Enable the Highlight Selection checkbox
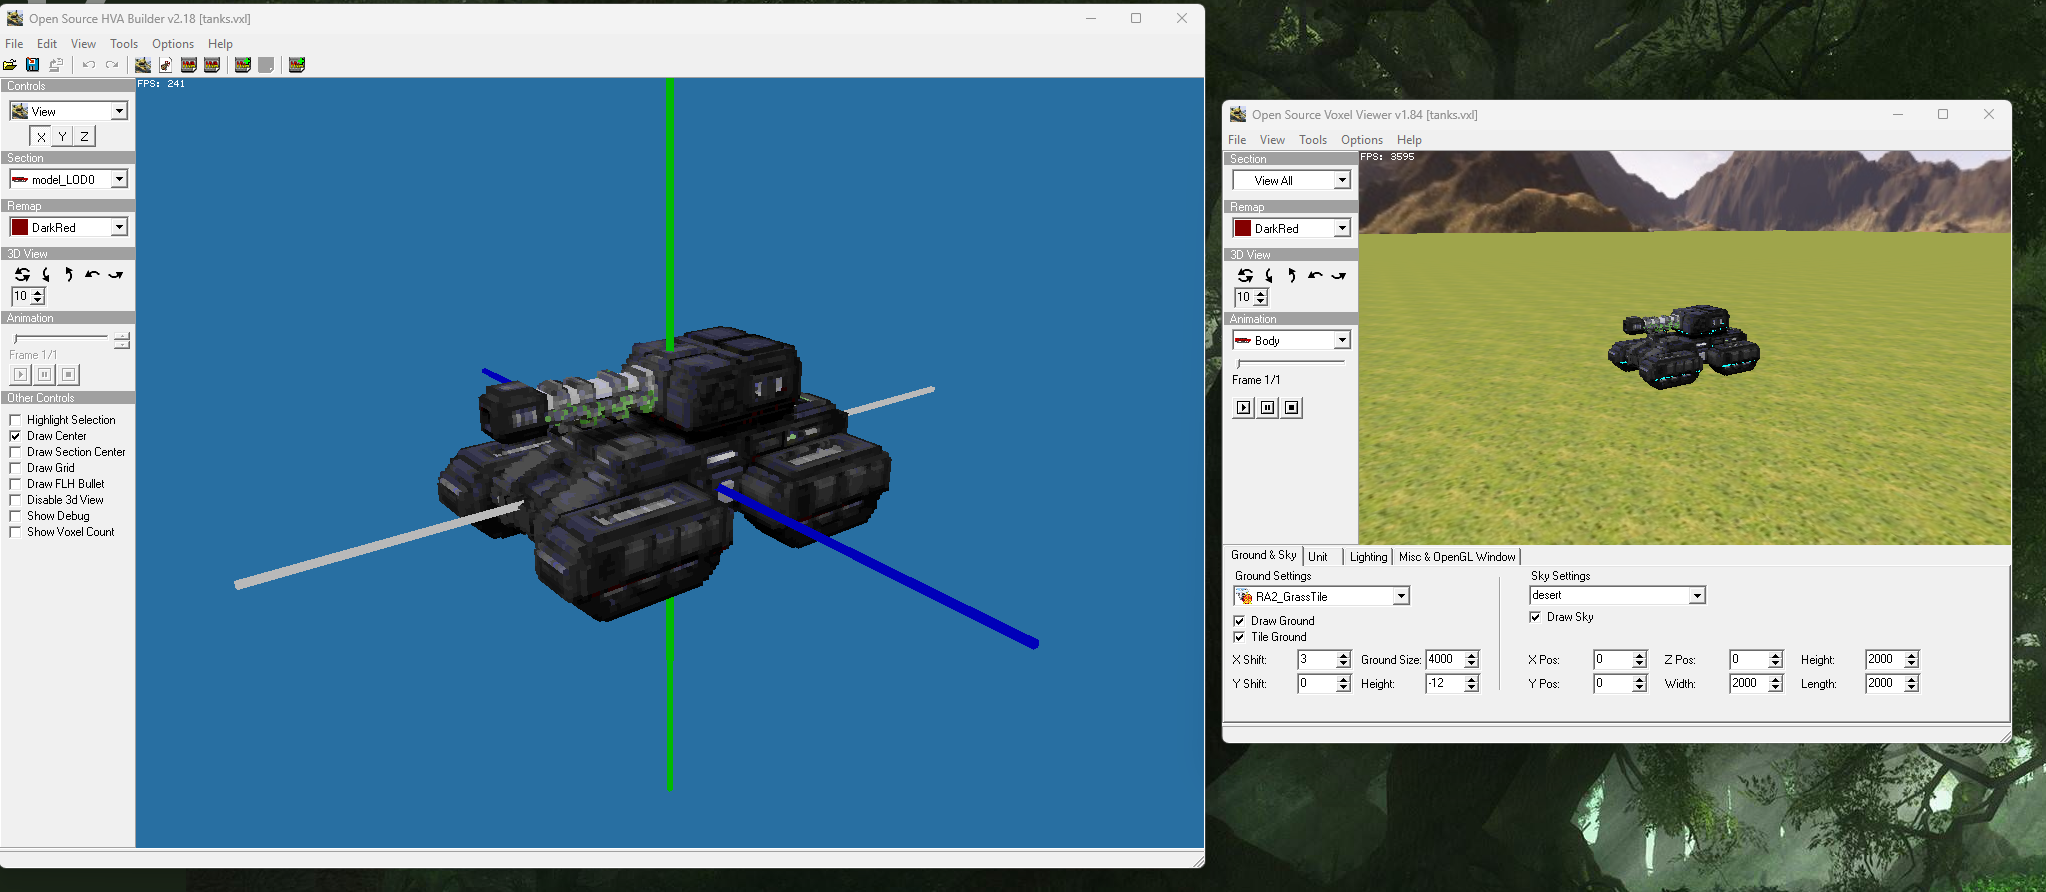The width and height of the screenshot is (2046, 892). click(x=15, y=420)
